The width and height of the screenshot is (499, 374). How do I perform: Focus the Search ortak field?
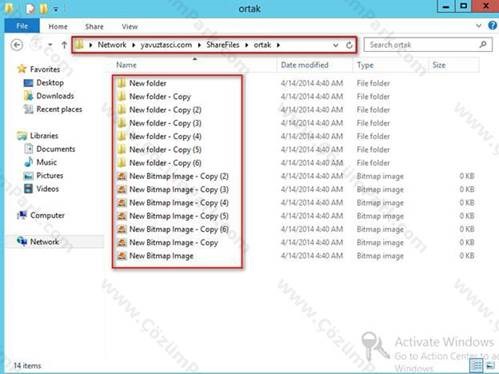point(428,45)
